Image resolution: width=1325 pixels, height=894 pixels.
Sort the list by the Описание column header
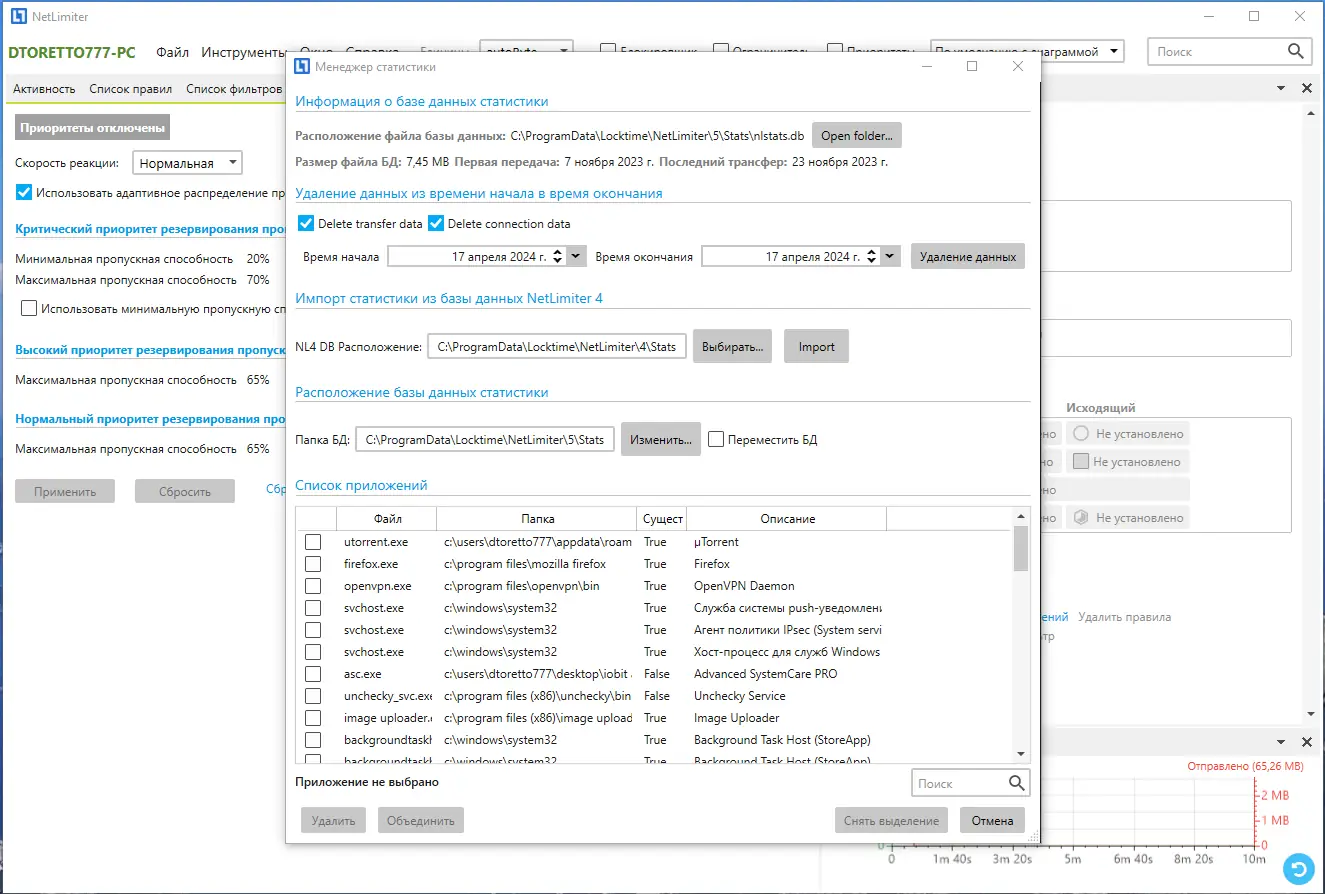(x=787, y=519)
